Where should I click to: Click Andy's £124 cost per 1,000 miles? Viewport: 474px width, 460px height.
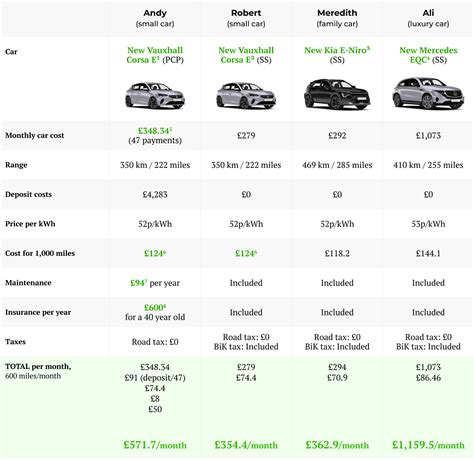coord(155,253)
